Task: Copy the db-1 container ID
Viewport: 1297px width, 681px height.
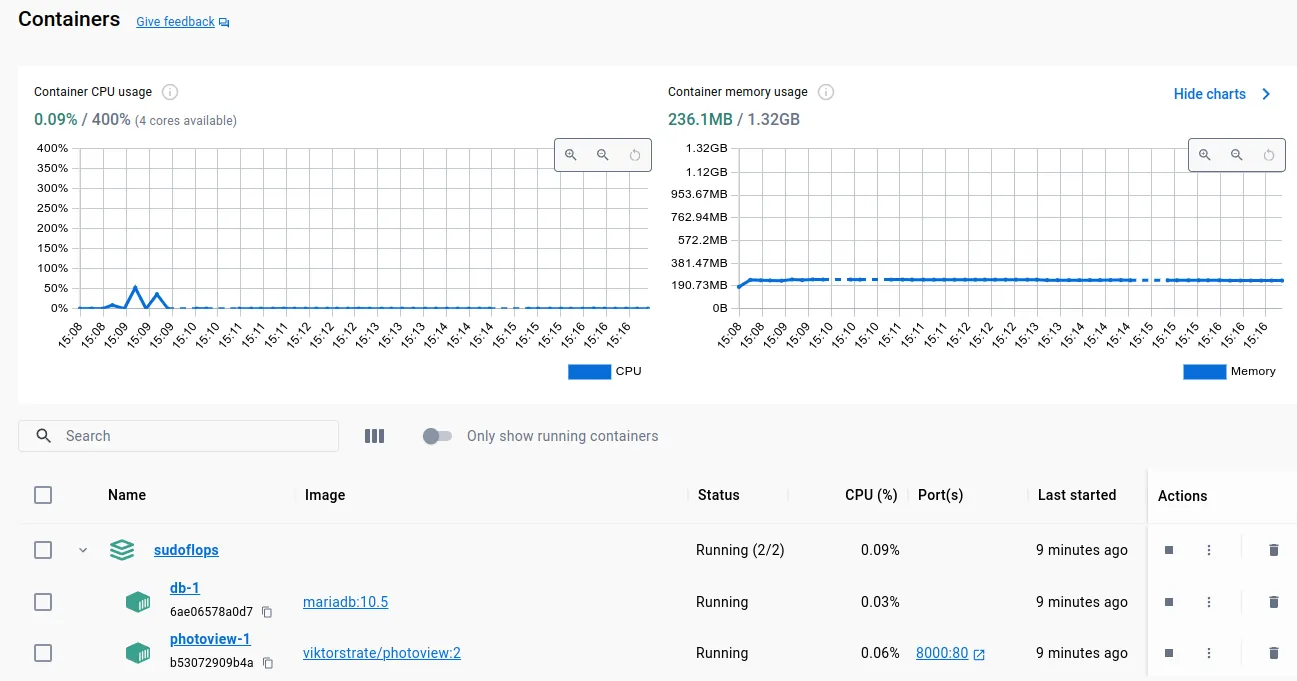Action: coord(267,612)
